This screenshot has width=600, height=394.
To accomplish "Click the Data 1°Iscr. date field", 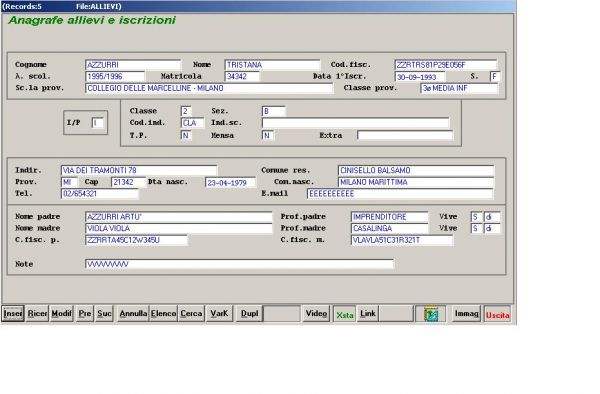I will [x=420, y=77].
